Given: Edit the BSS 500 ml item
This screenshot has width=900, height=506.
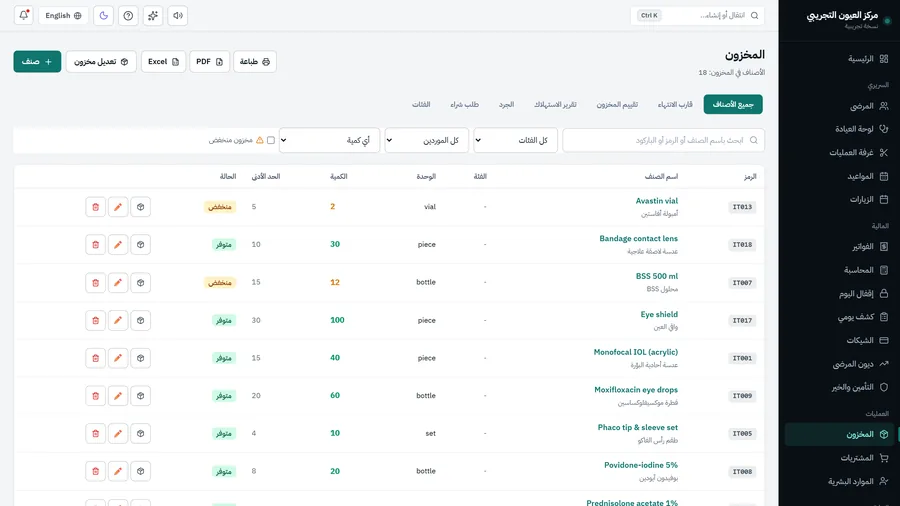Looking at the screenshot, I should [x=118, y=283].
